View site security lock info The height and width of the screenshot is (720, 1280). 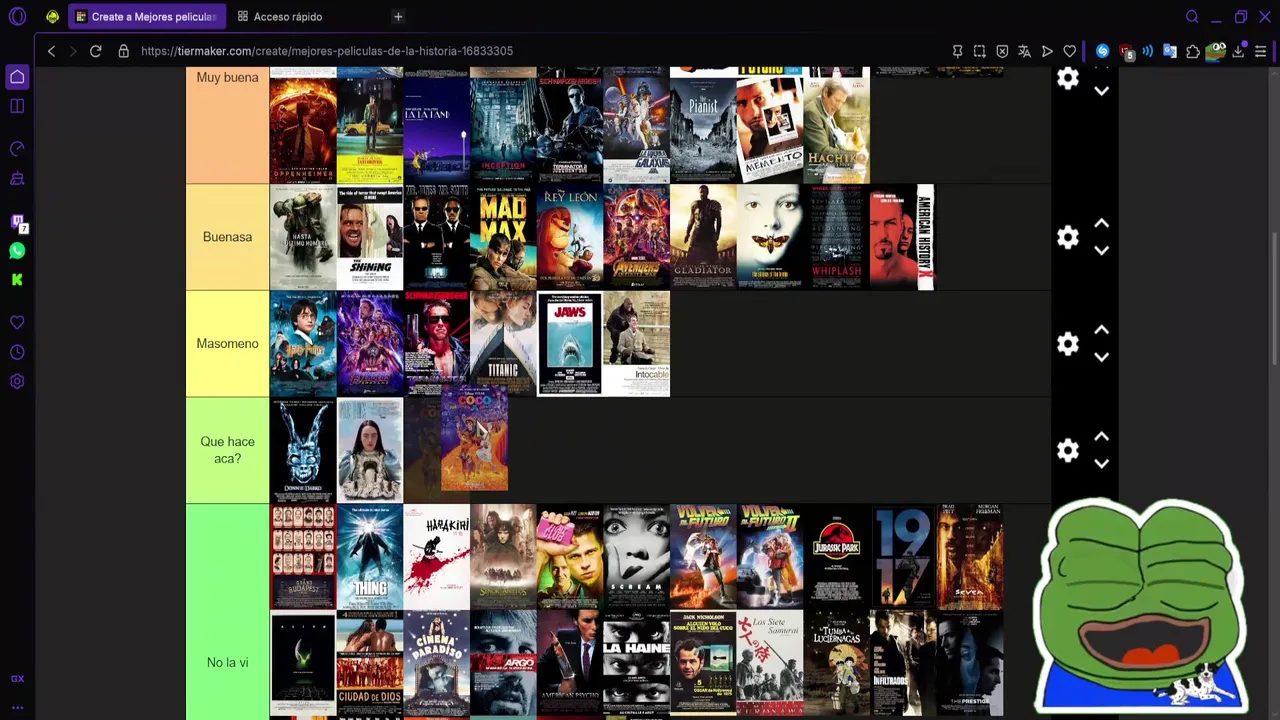pos(124,51)
